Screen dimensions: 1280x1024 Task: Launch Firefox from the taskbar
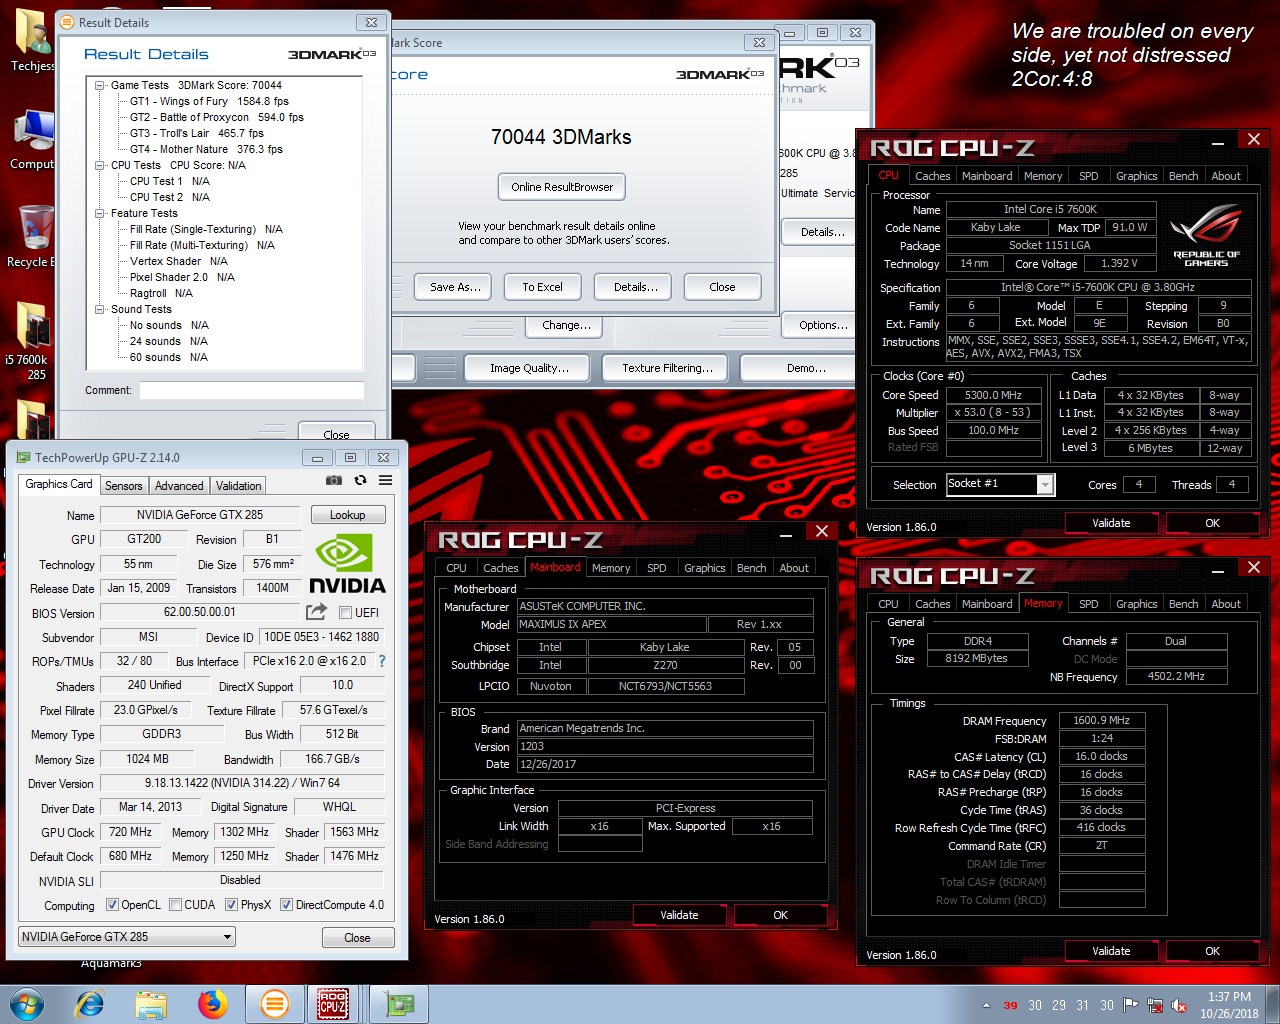click(212, 1004)
